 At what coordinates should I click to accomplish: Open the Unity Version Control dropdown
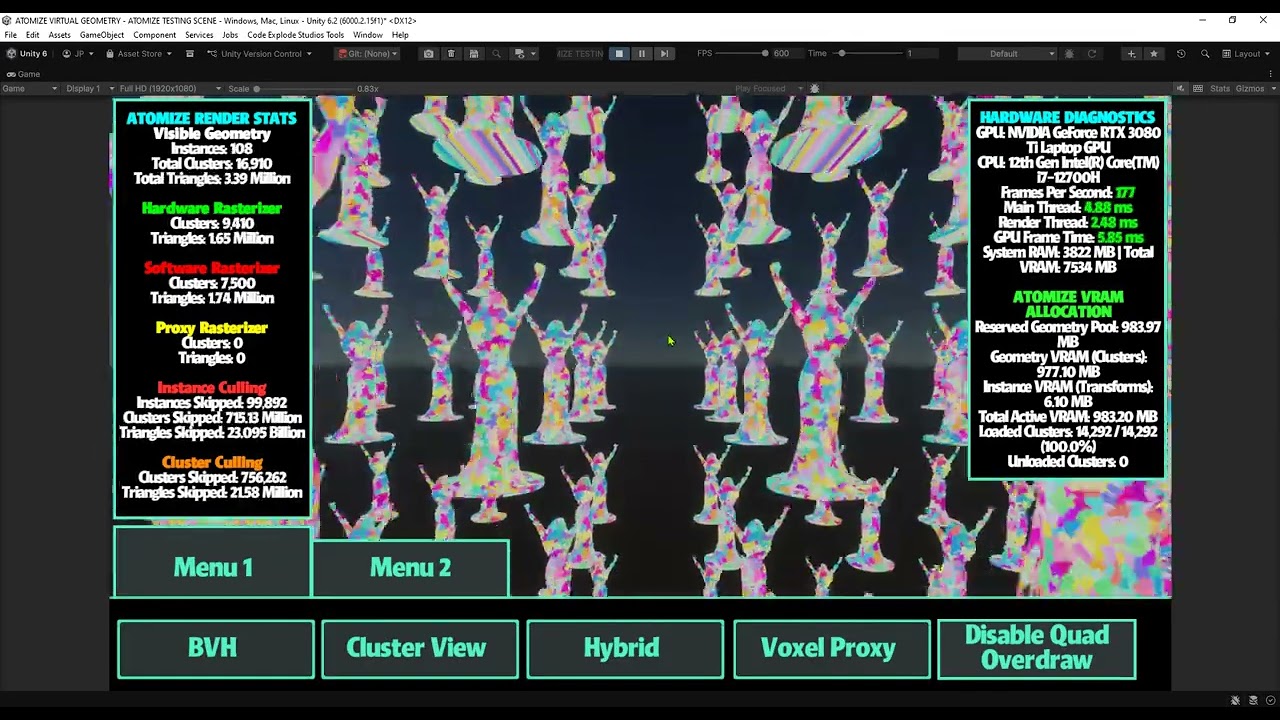click(259, 54)
